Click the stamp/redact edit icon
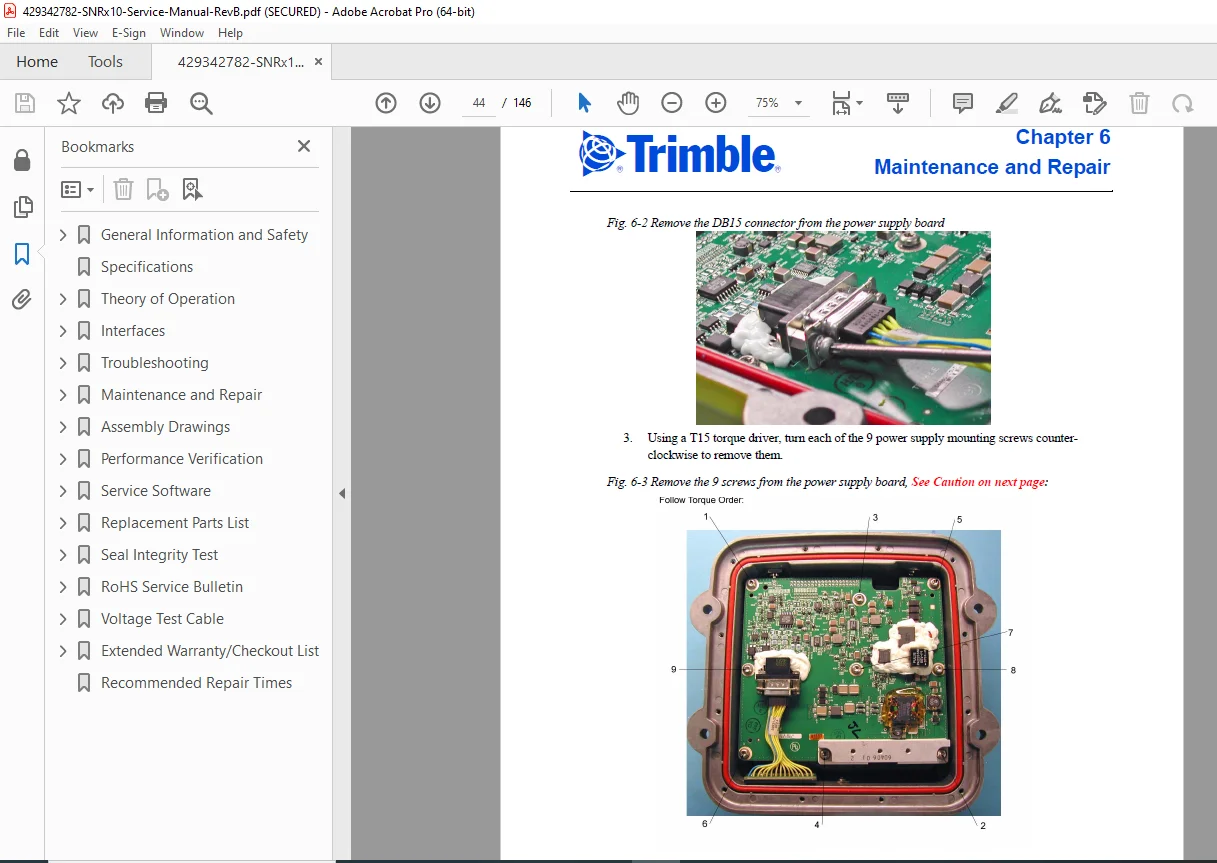Screen dimensions: 1217x863 click(x=1094, y=103)
